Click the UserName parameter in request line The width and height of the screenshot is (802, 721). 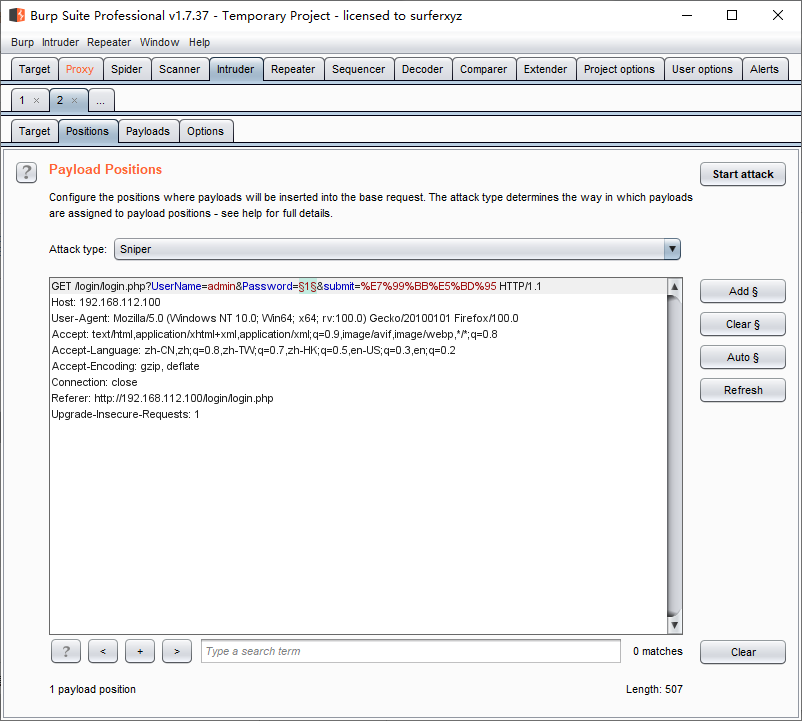[176, 286]
